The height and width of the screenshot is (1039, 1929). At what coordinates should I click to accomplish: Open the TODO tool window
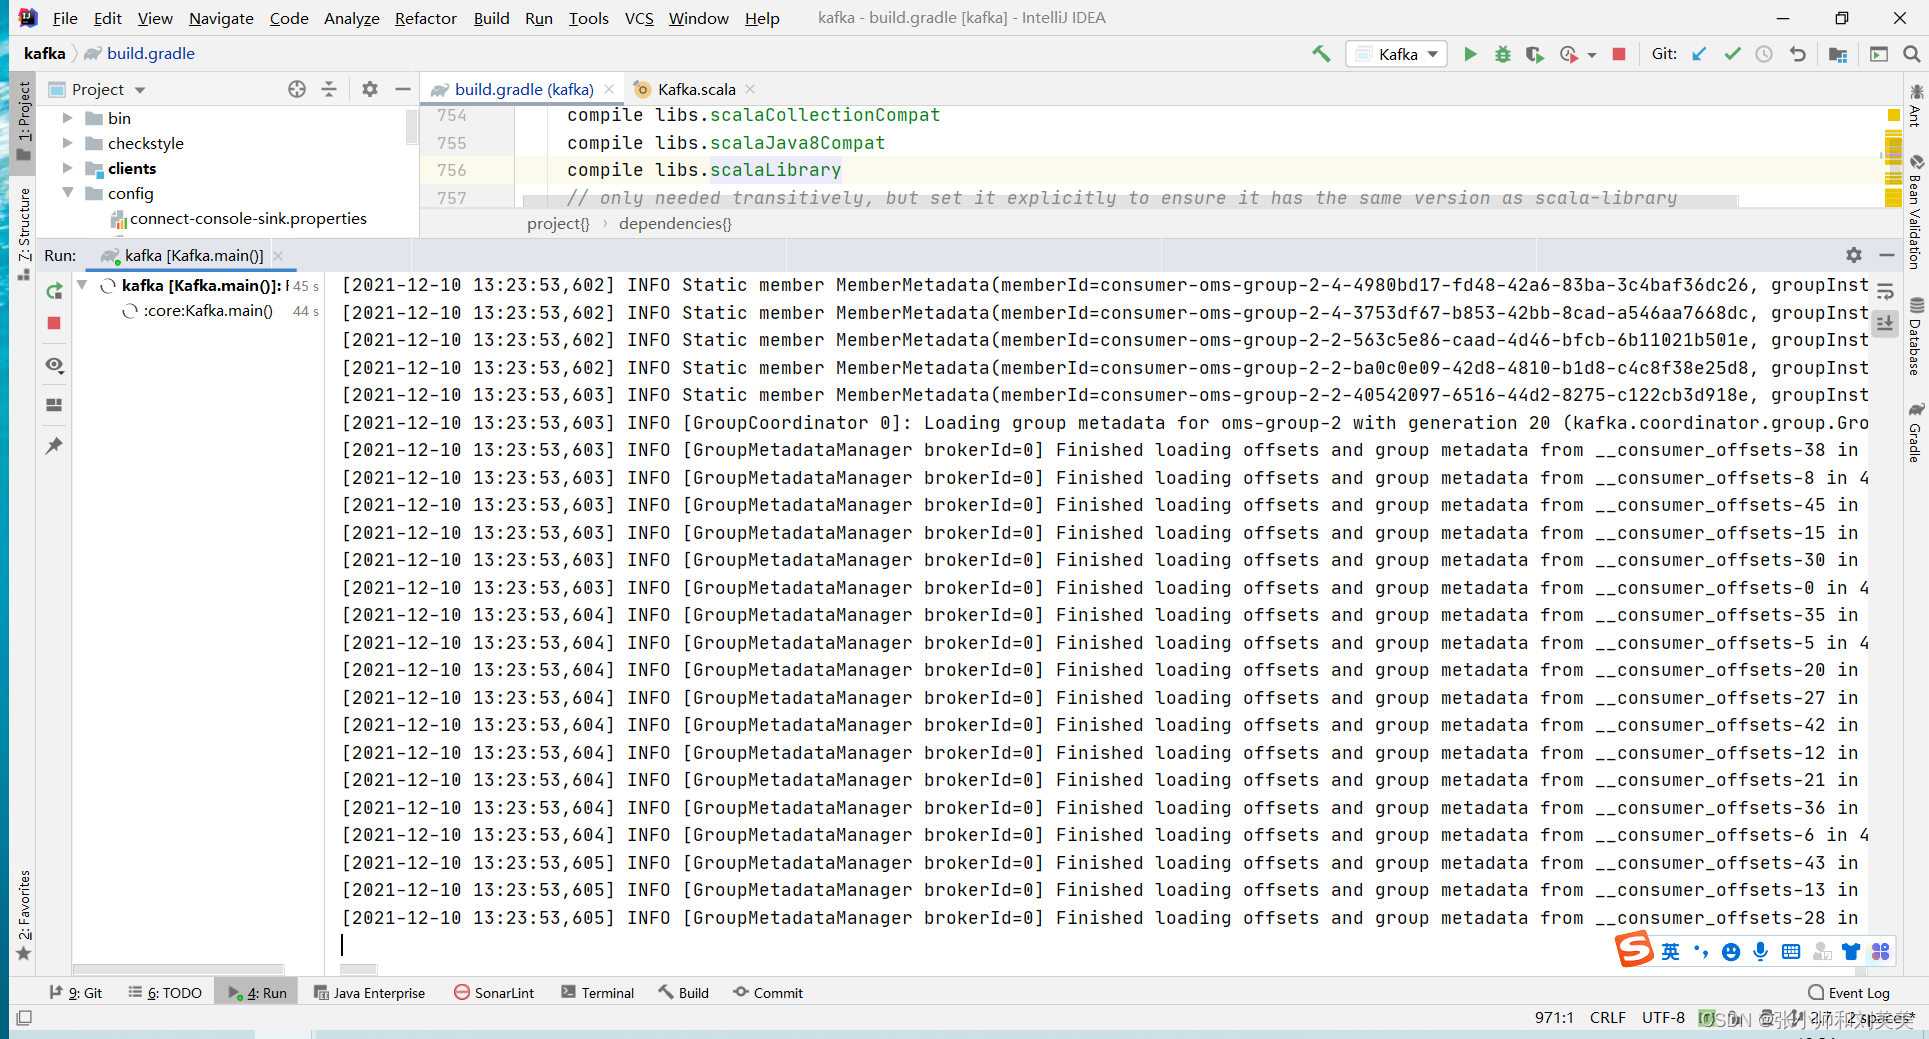pos(165,993)
